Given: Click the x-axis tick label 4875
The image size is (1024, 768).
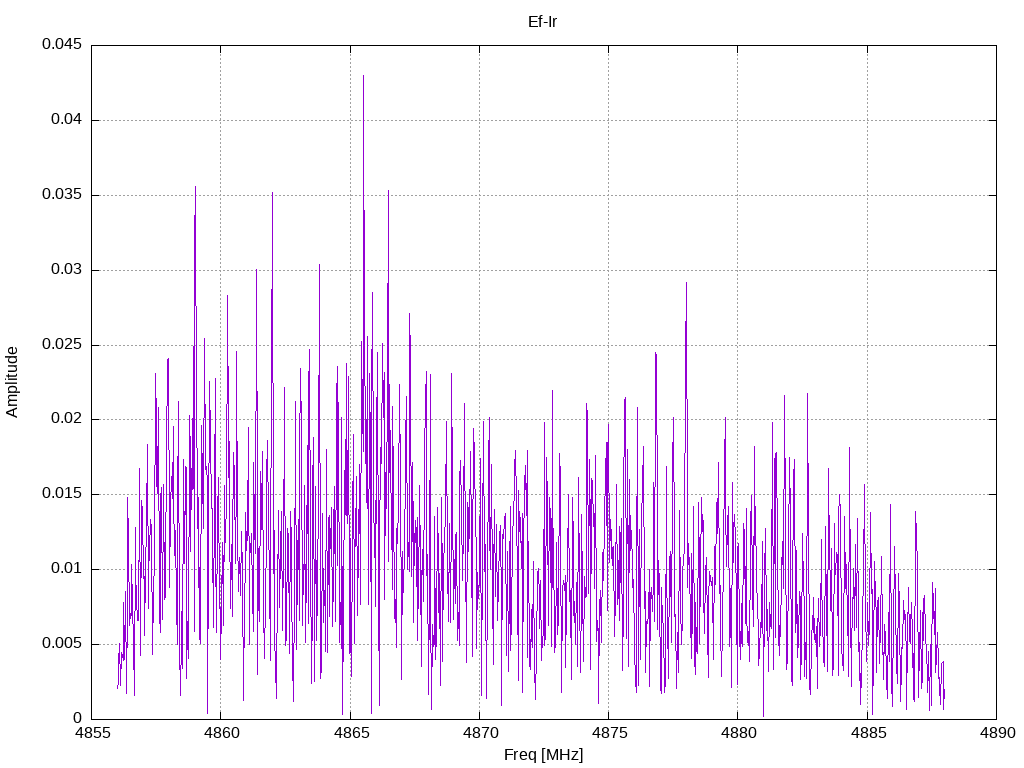Looking at the screenshot, I should tap(609, 733).
